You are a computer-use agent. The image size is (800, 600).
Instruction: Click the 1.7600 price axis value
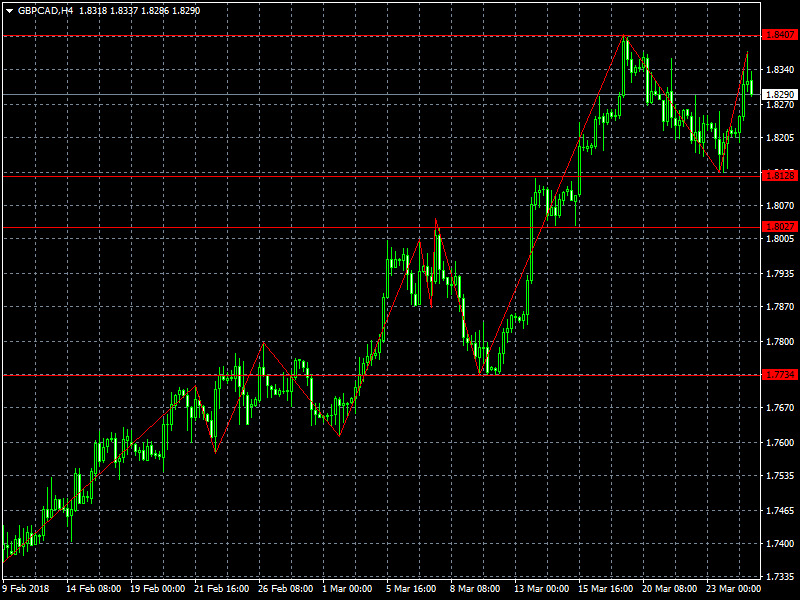(x=780, y=443)
